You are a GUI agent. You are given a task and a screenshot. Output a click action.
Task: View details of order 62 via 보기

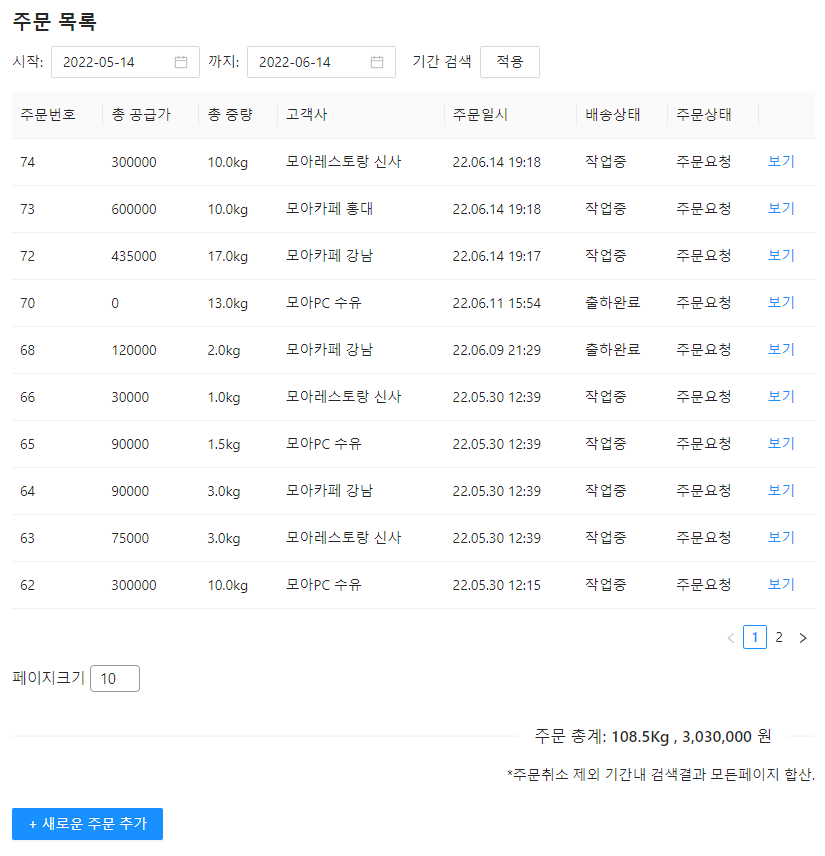[x=780, y=584]
